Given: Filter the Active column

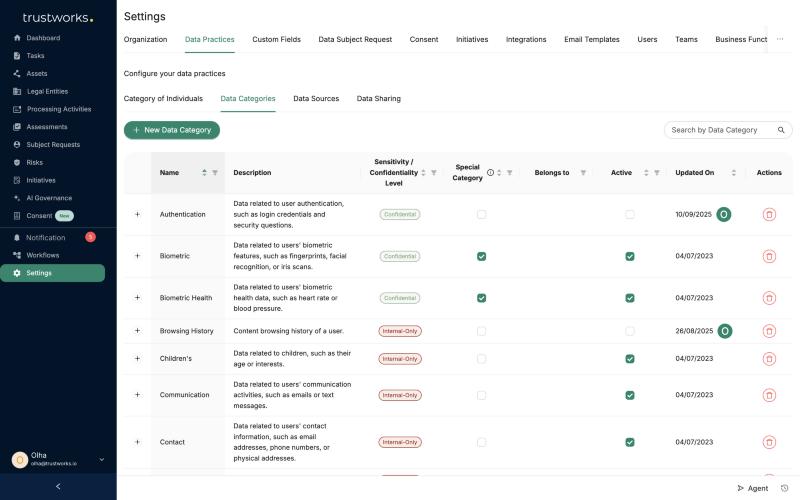Looking at the screenshot, I should coord(657,172).
